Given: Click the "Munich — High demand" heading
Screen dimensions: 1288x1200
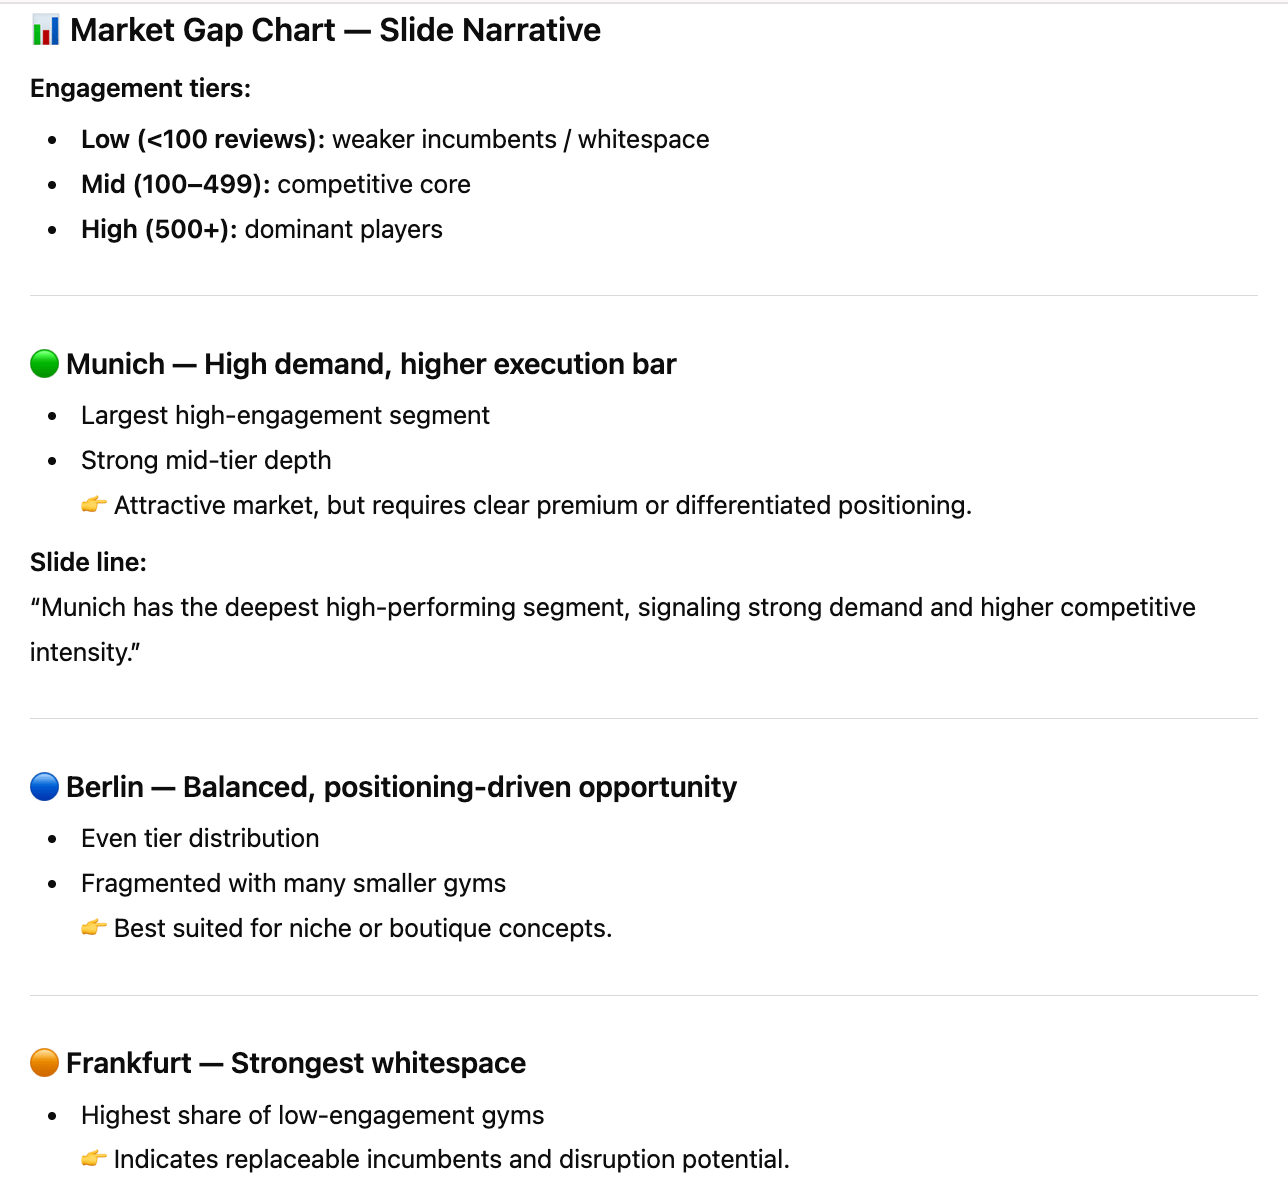Looking at the screenshot, I should (371, 364).
